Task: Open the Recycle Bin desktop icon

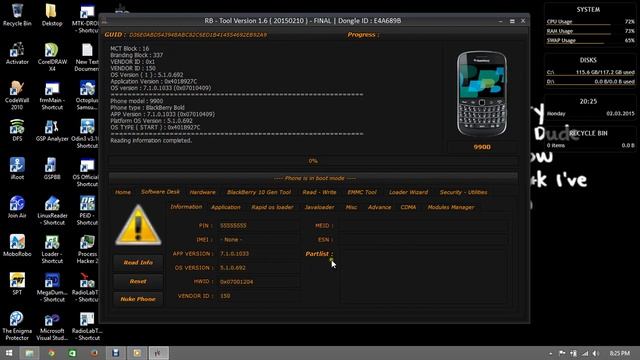Action: (17, 15)
